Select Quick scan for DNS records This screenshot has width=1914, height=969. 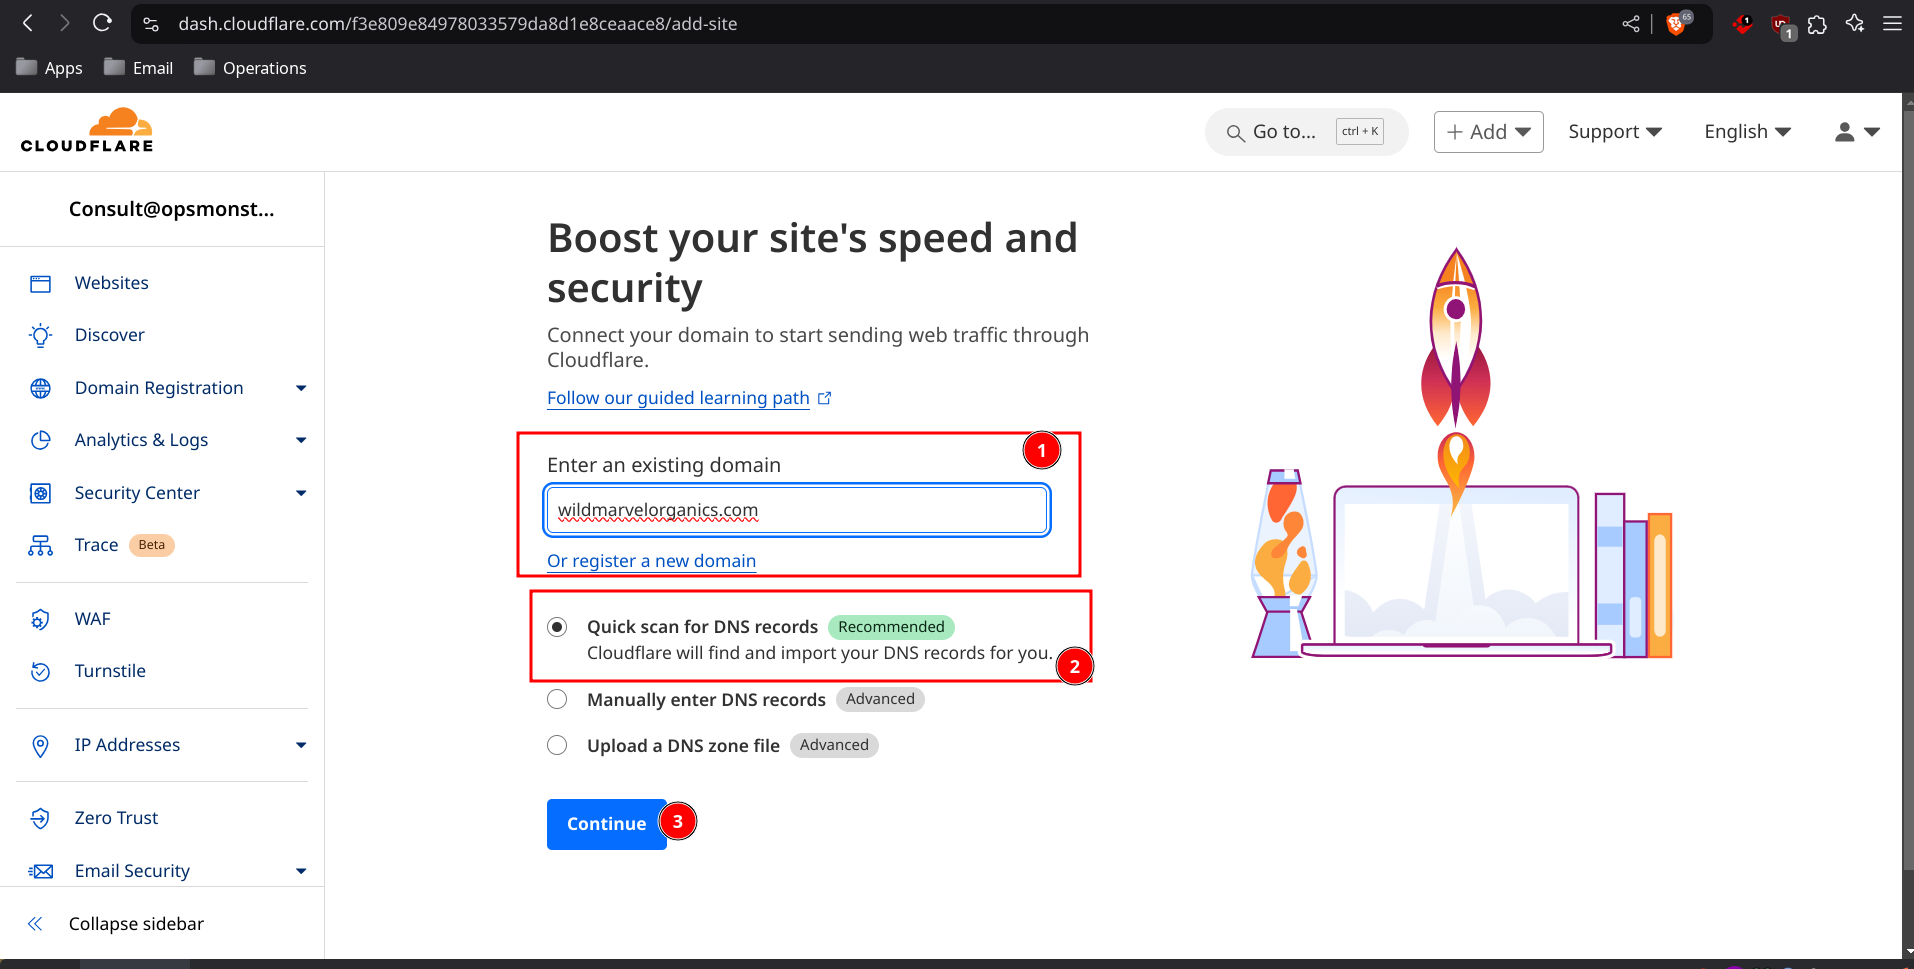pyautogui.click(x=557, y=627)
